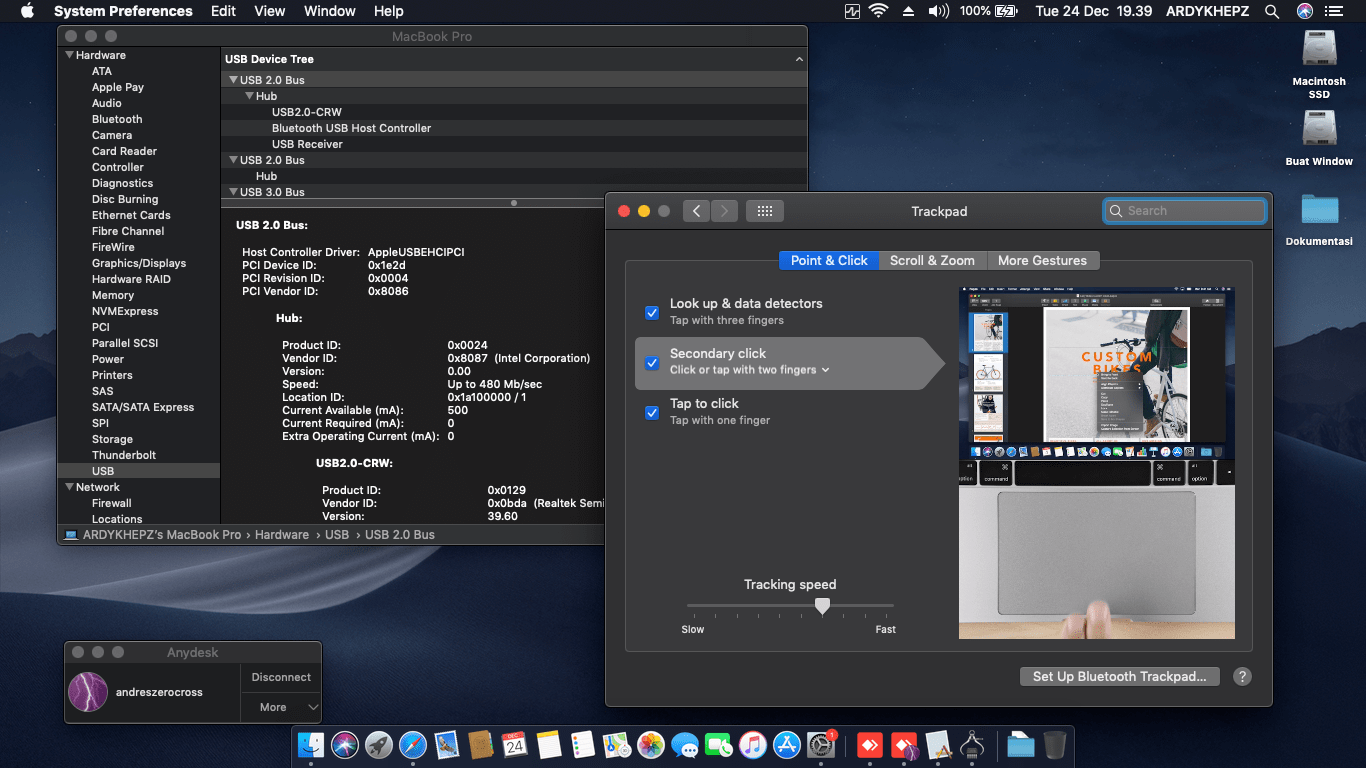Open the Photos app in Dock
The image size is (1366, 768).
point(651,745)
